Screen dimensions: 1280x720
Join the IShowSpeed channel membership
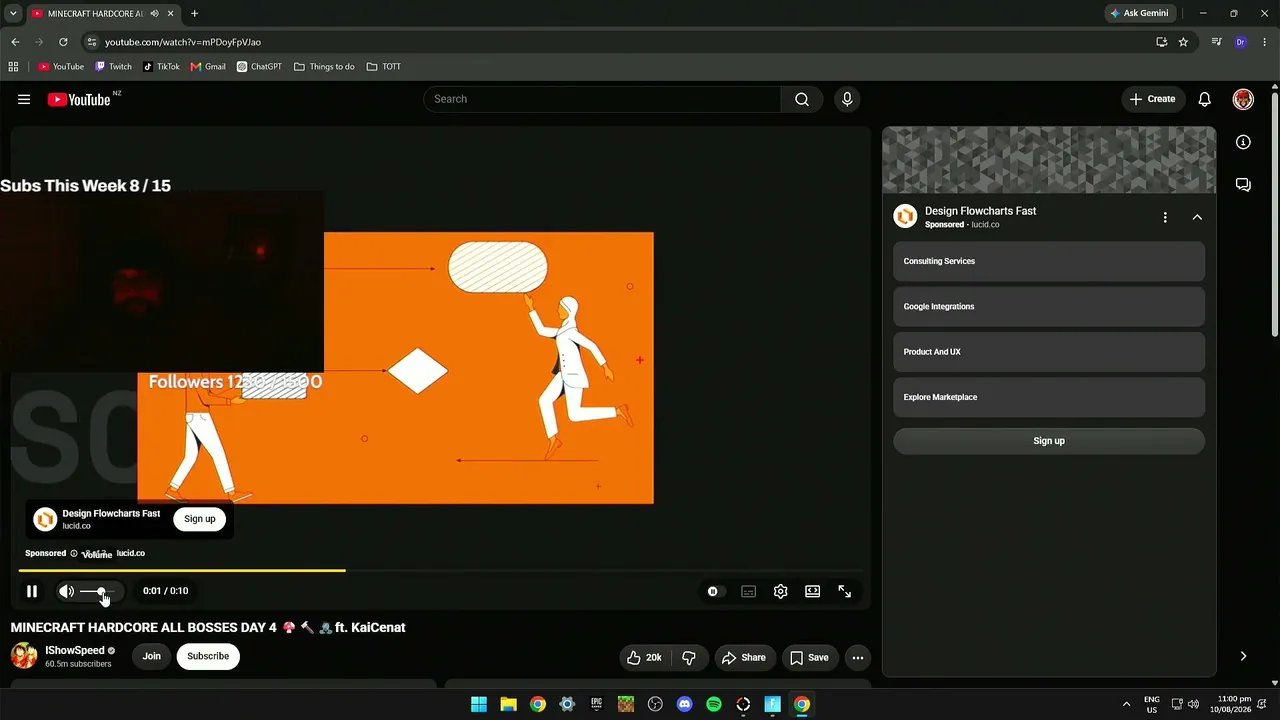click(x=151, y=656)
